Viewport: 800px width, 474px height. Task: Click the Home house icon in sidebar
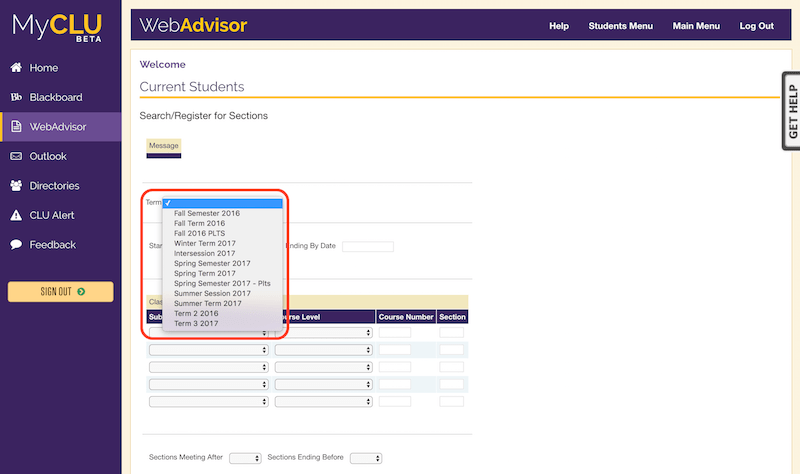coord(16,68)
